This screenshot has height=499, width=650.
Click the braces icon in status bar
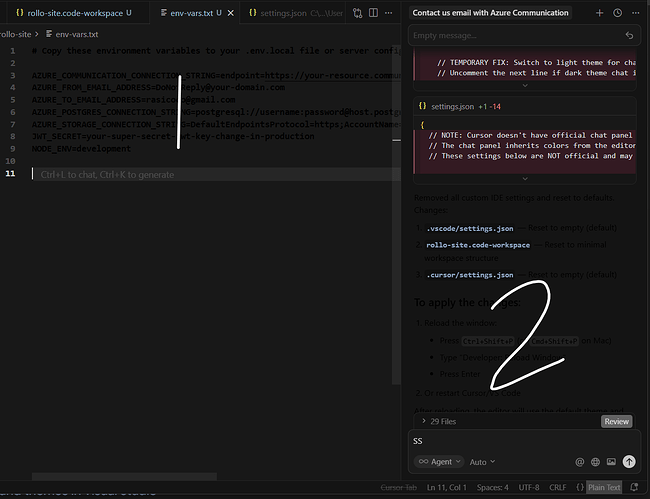pyautogui.click(x=580, y=487)
